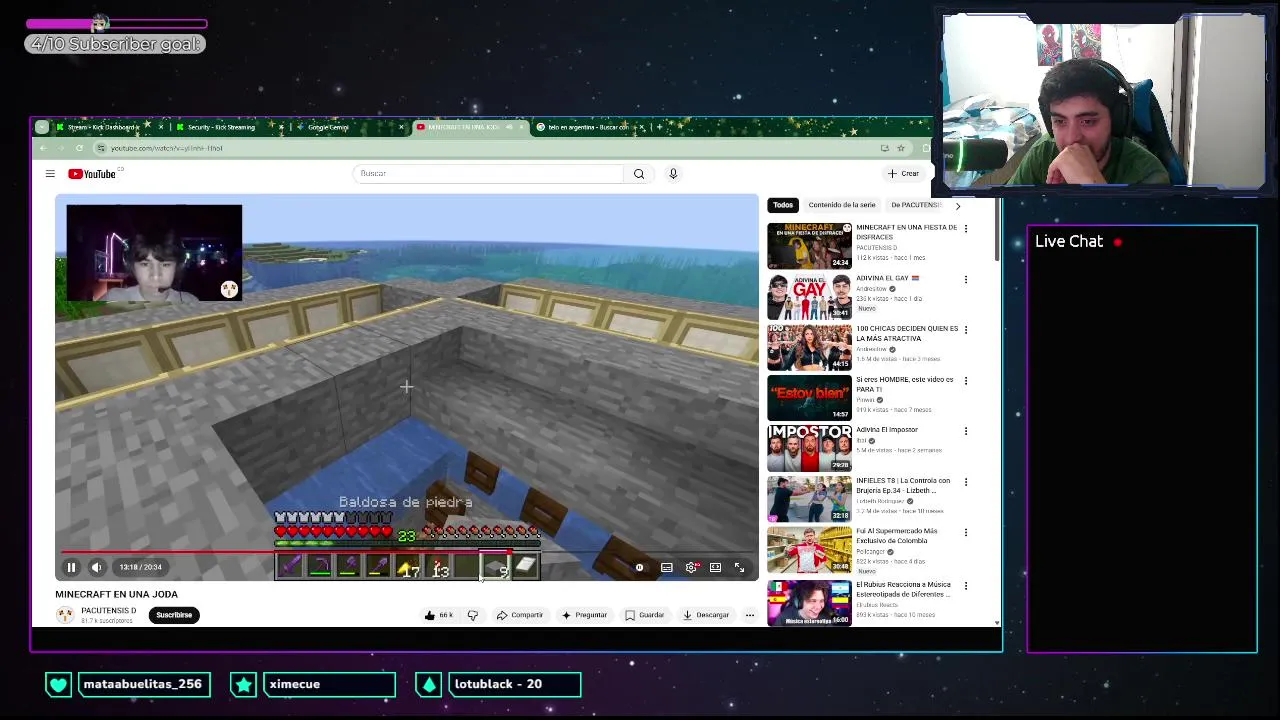Click the MINECRAFT EN UNA JODA title

[x=116, y=594]
